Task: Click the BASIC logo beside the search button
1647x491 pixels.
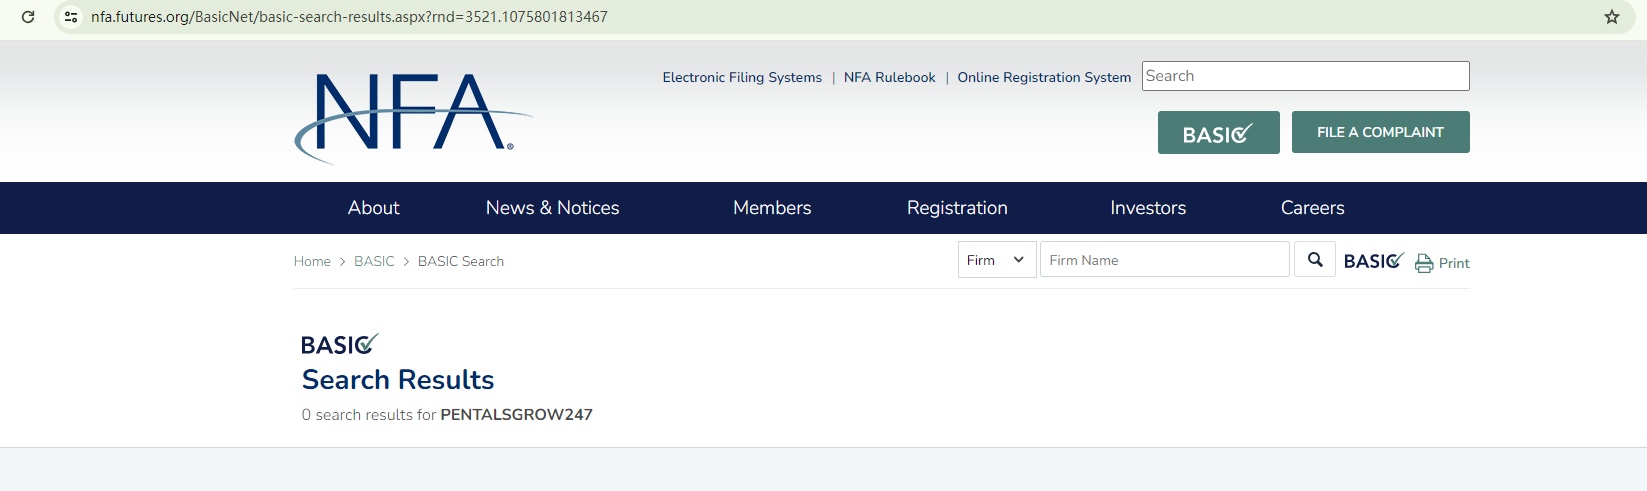Action: coord(1374,261)
